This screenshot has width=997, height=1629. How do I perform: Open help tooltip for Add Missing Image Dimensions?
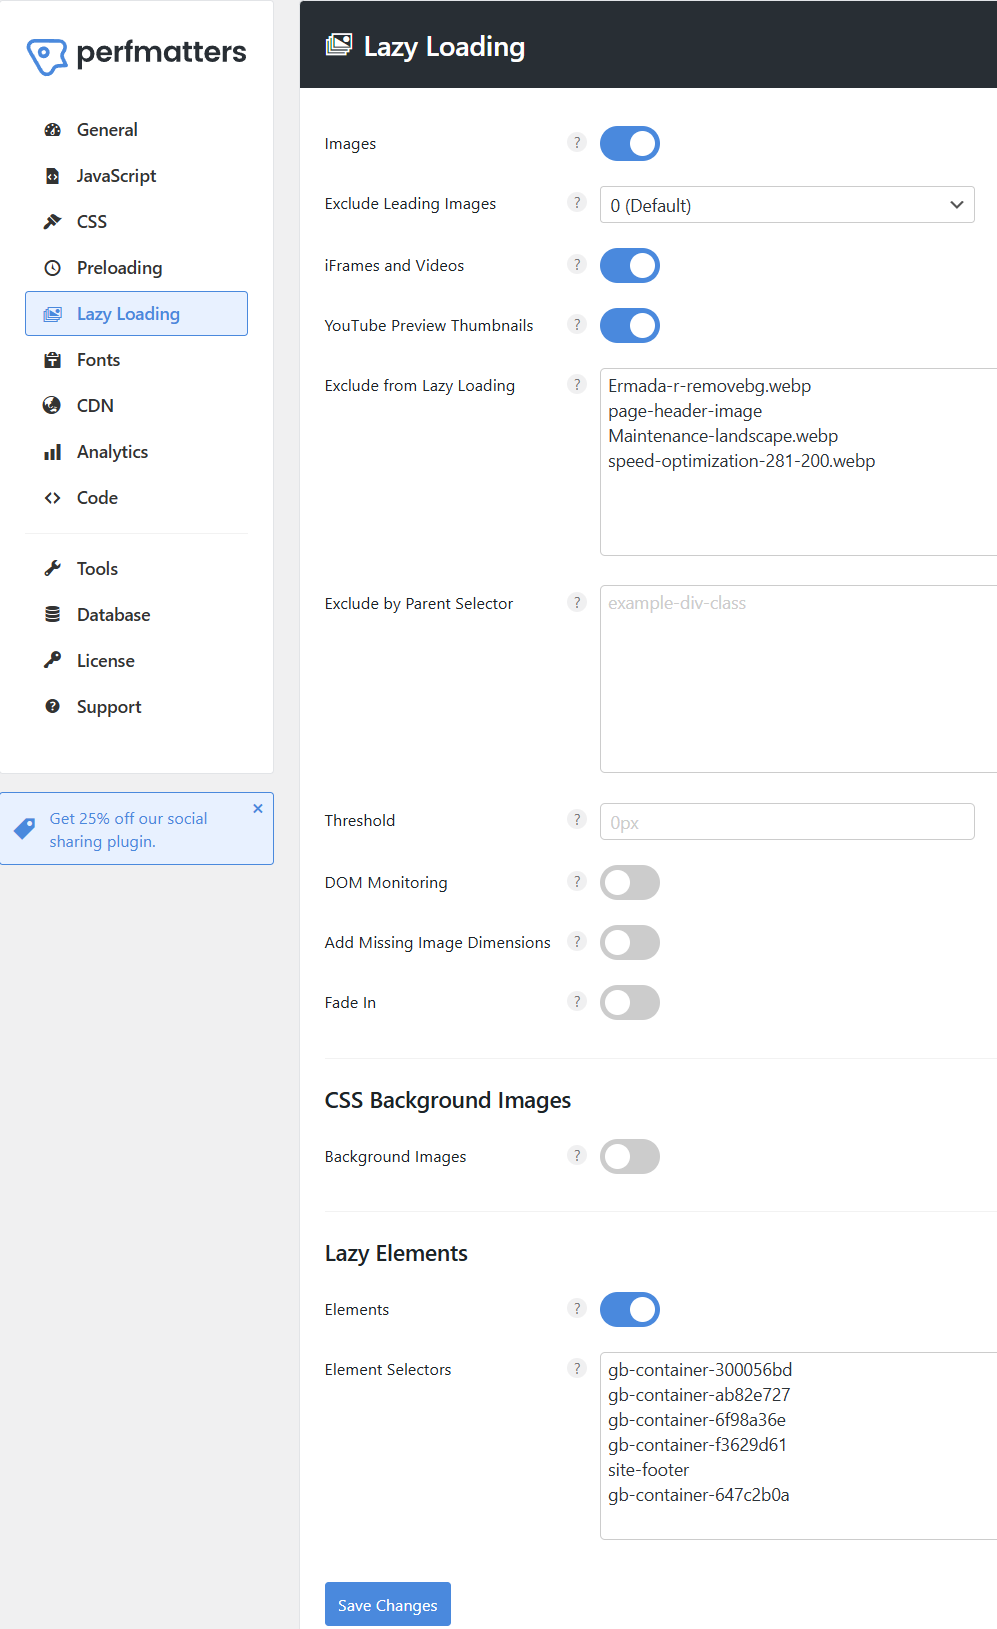coord(577,942)
